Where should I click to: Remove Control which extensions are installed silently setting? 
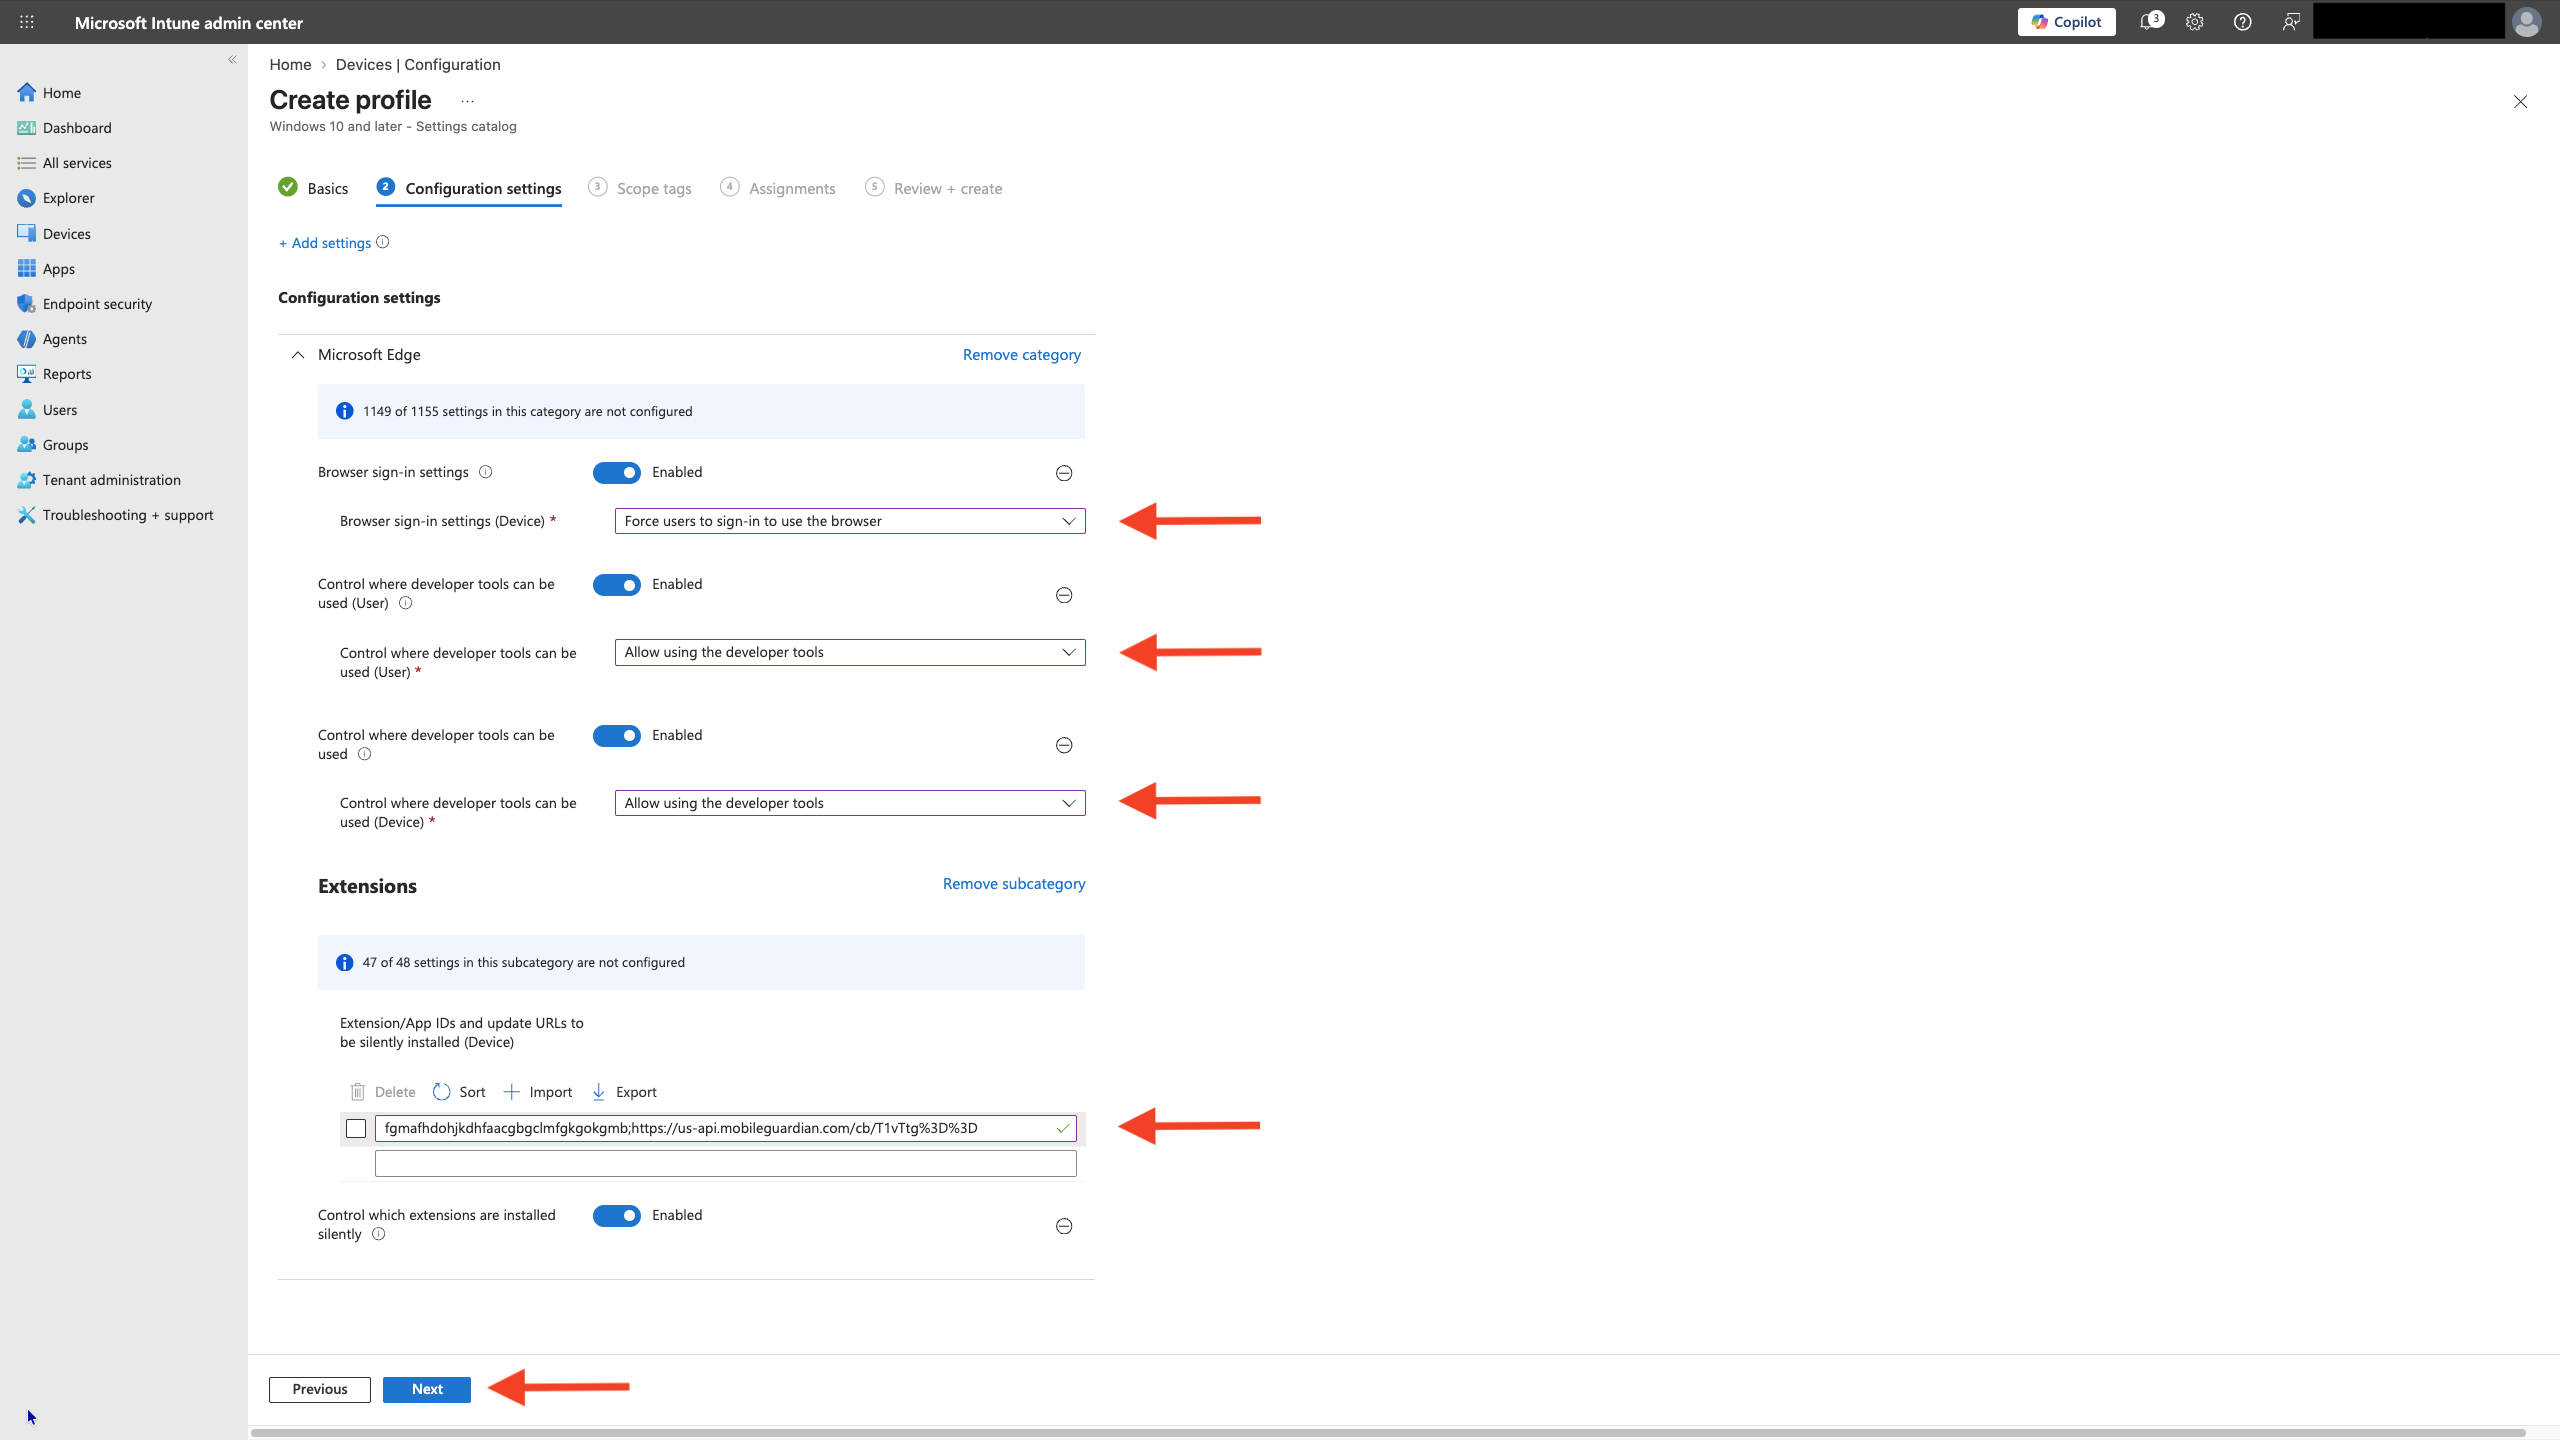tap(1064, 1227)
